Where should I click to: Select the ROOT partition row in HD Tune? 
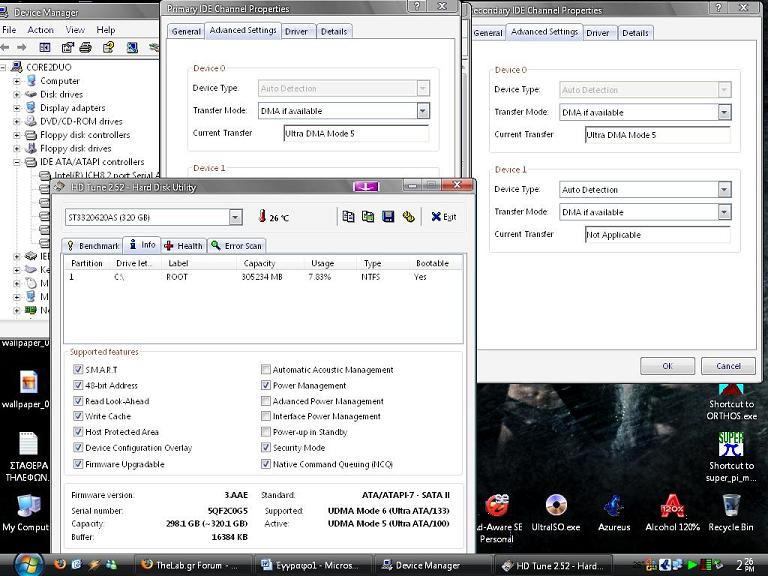click(x=263, y=277)
